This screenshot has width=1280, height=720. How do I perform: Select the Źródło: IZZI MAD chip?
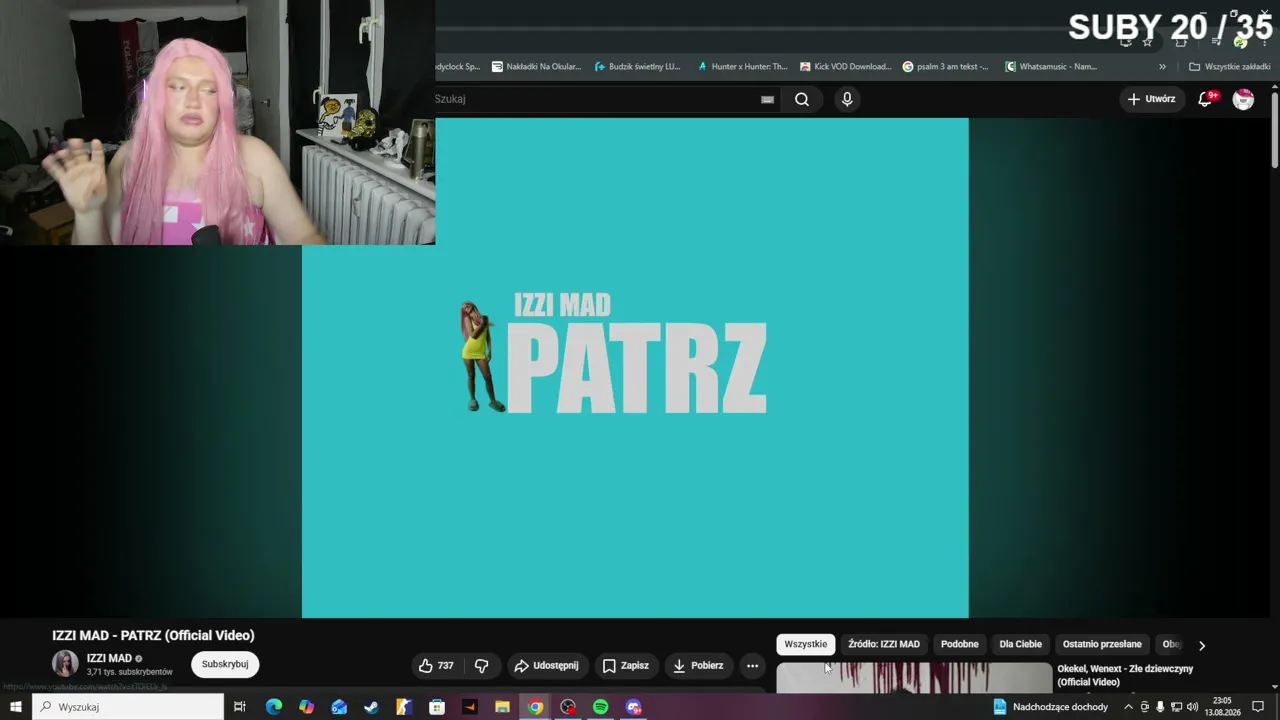point(884,644)
